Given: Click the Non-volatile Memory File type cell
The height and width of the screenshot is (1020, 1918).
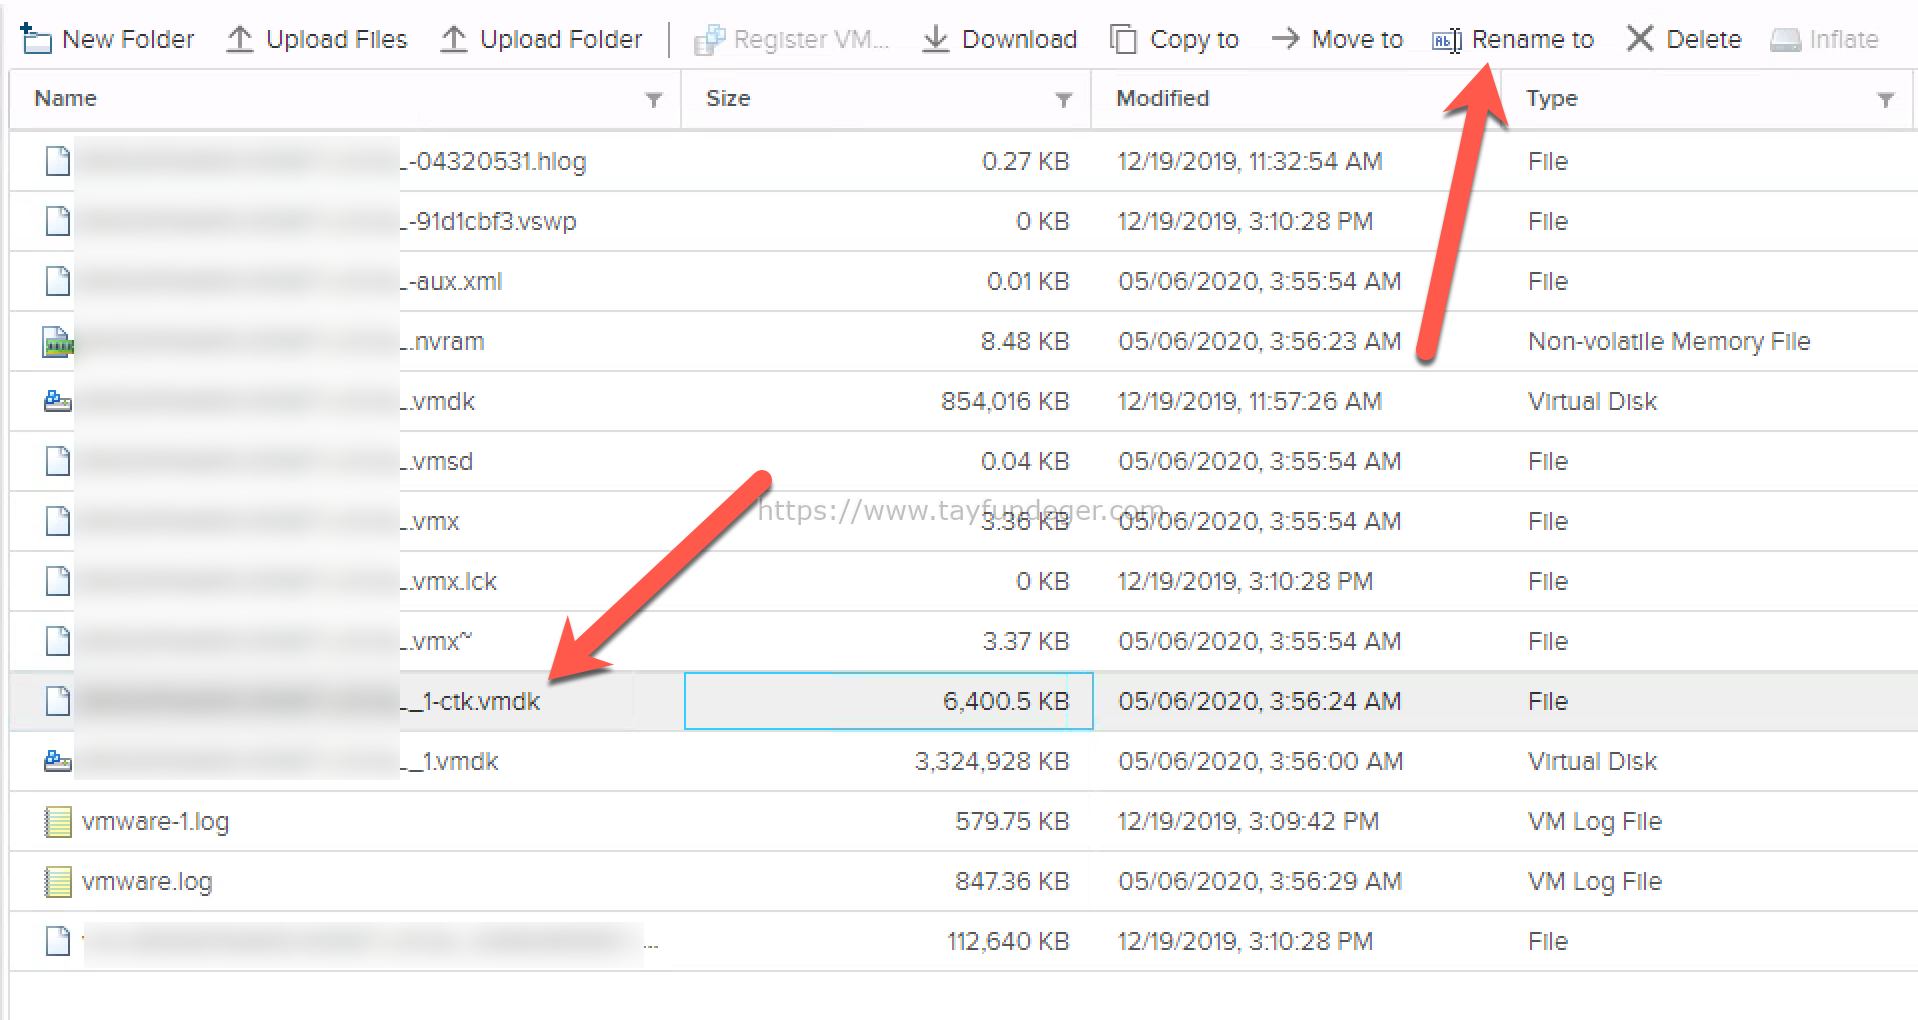Looking at the screenshot, I should coord(1669,342).
